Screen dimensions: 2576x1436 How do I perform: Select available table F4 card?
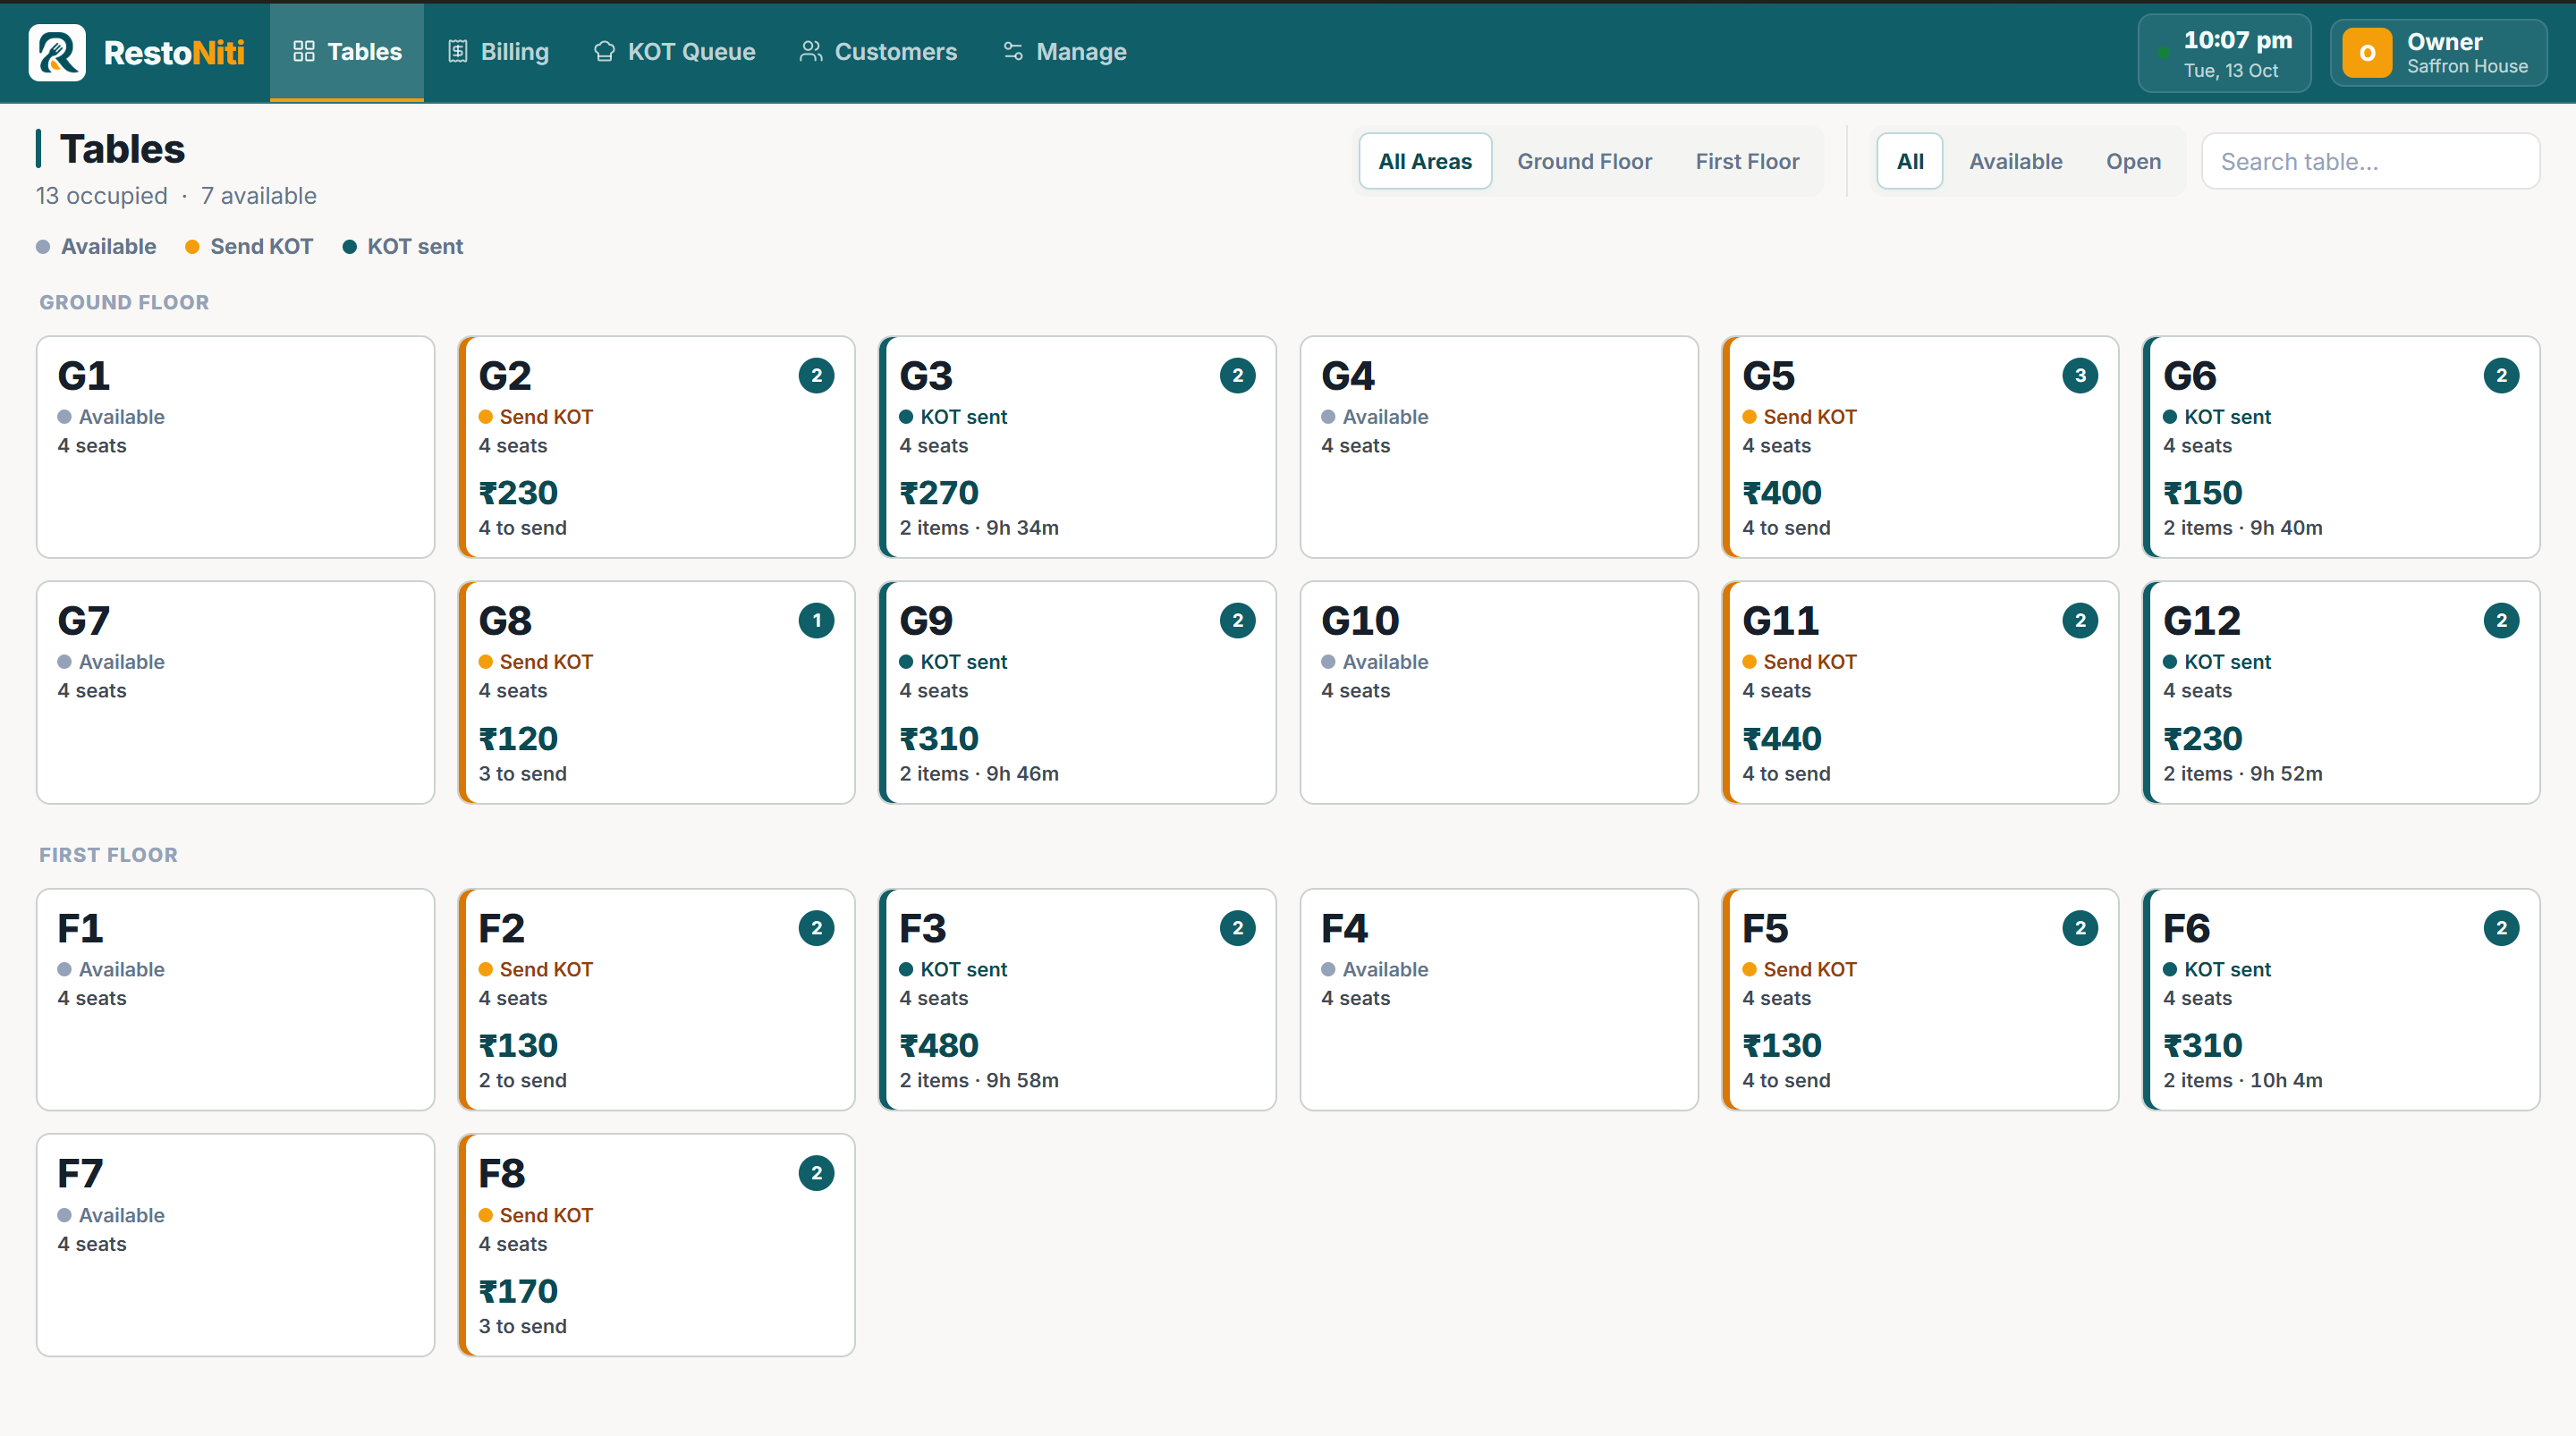(1498, 999)
